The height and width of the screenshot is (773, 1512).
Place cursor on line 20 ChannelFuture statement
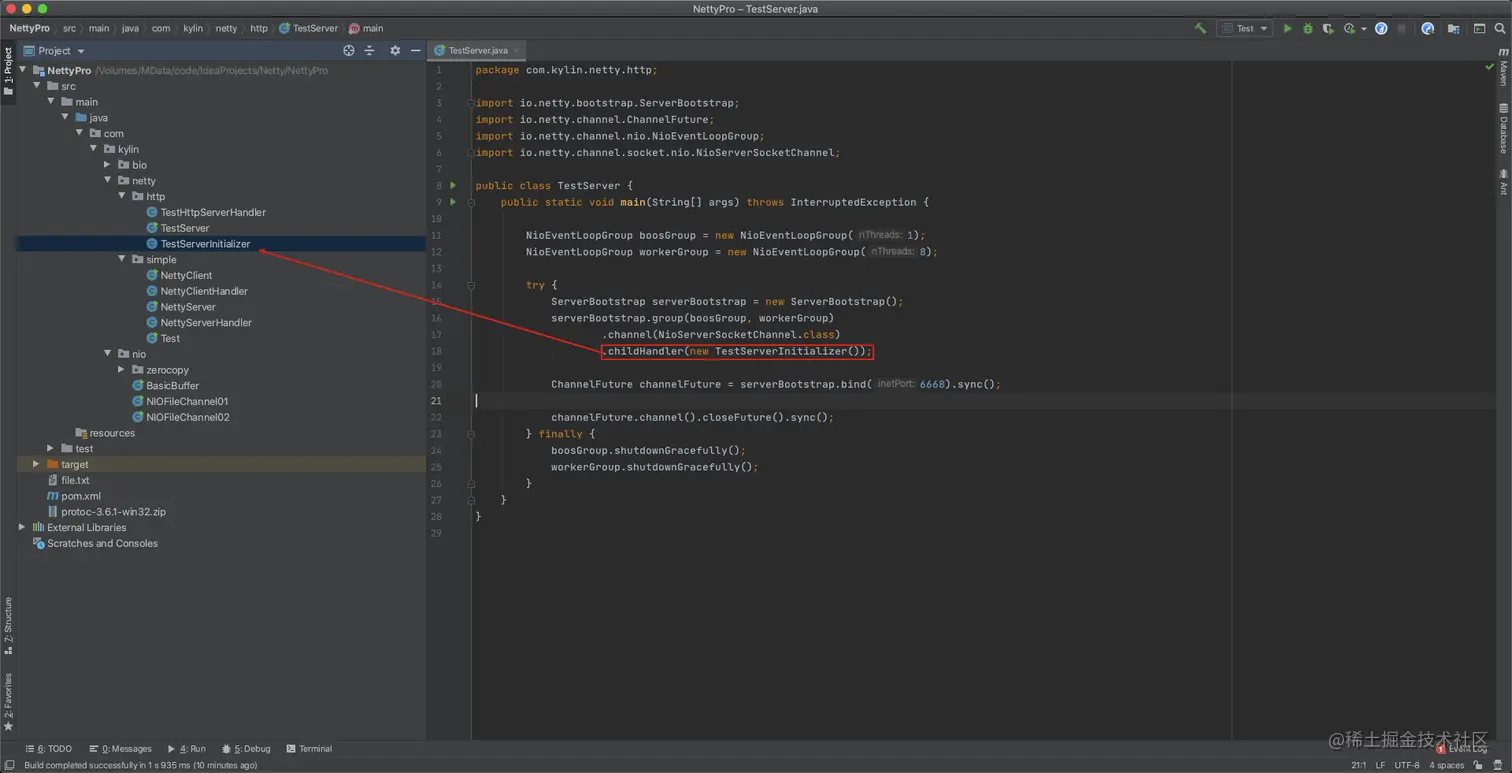pyautogui.click(x=775, y=384)
